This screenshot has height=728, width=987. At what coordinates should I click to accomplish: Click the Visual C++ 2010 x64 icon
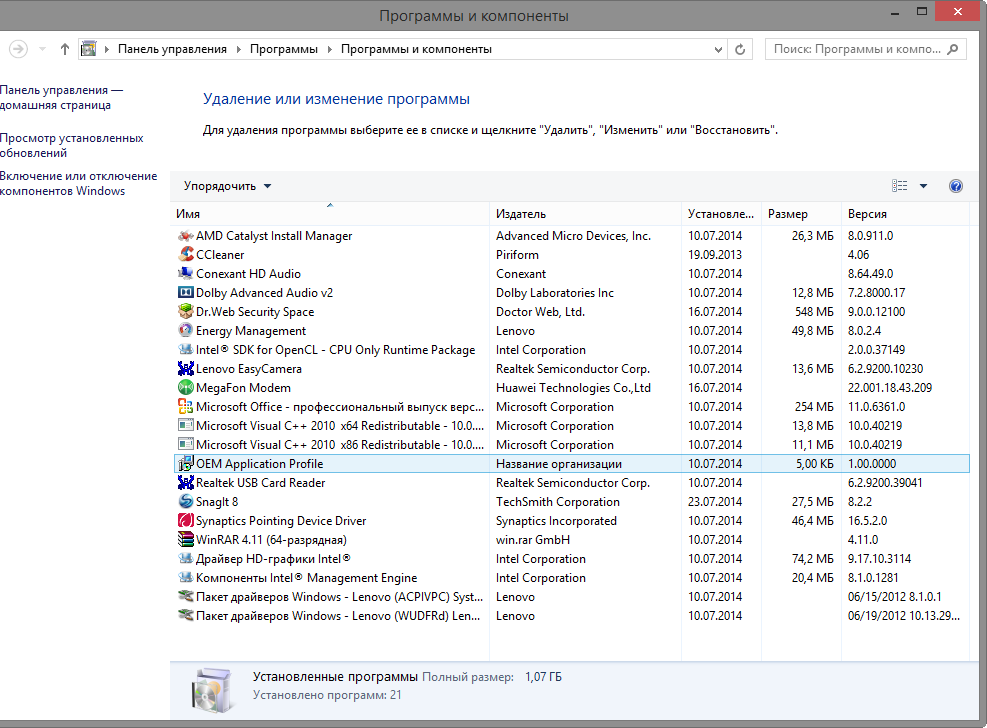186,425
